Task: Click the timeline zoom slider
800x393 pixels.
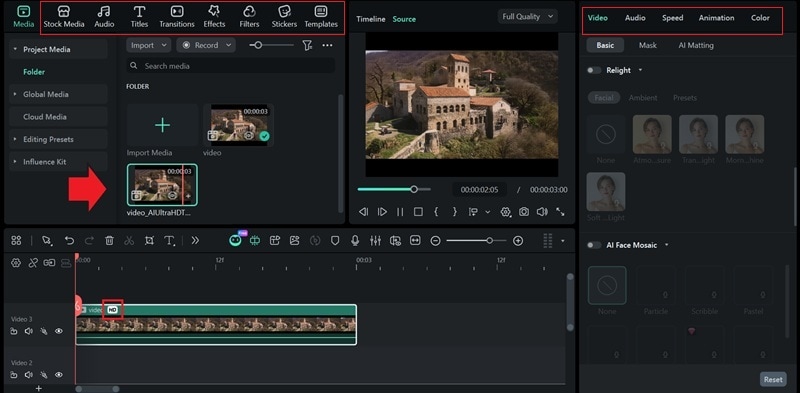Action: click(x=477, y=240)
